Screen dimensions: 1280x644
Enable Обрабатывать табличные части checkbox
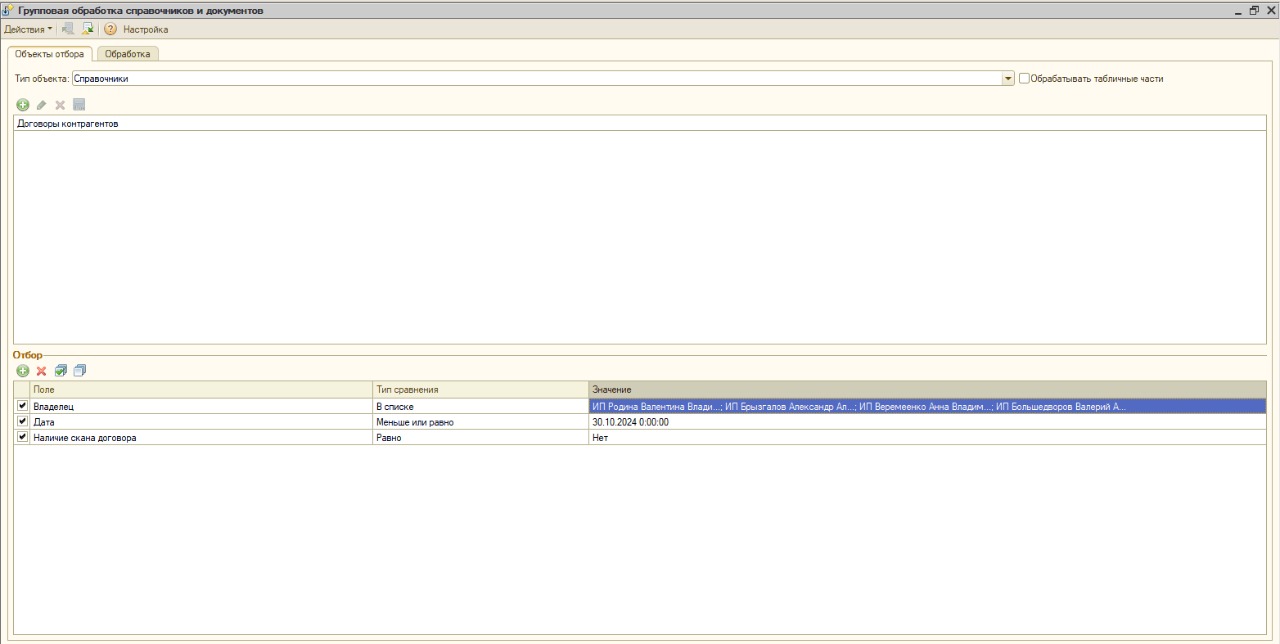point(1024,78)
